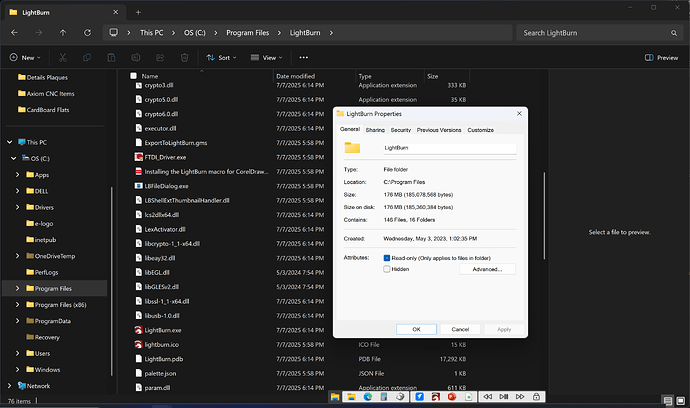Expand the DELL folder node
Screen dimensions: 690x408
(x=18, y=191)
